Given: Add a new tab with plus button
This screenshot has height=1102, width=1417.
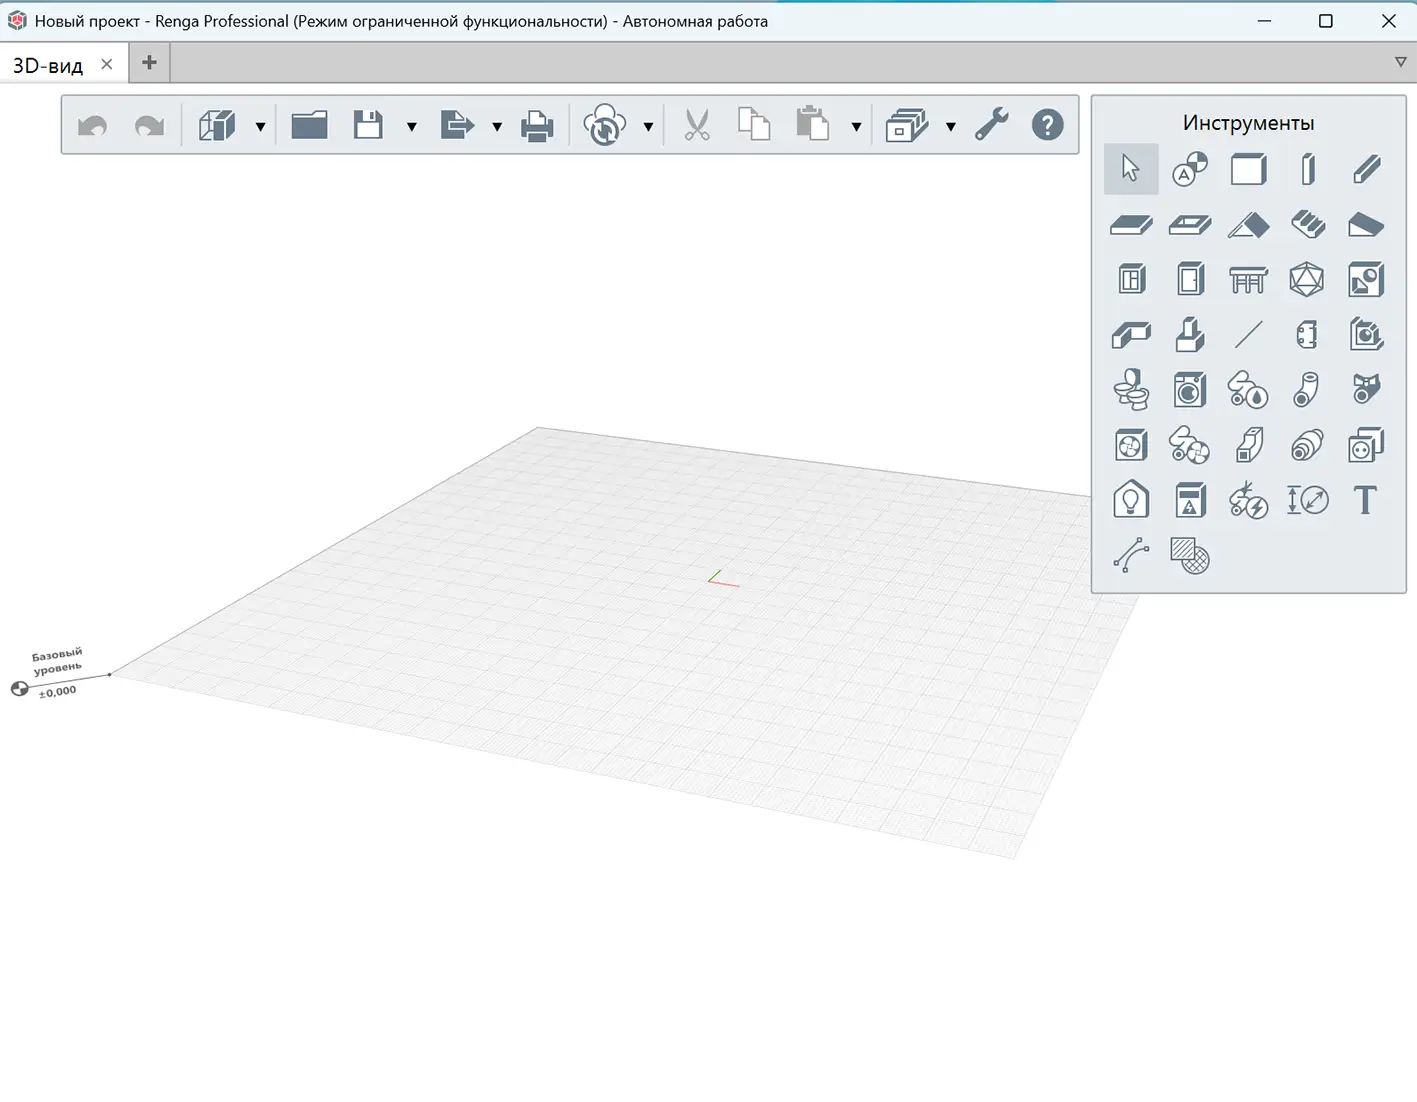Looking at the screenshot, I should [149, 62].
